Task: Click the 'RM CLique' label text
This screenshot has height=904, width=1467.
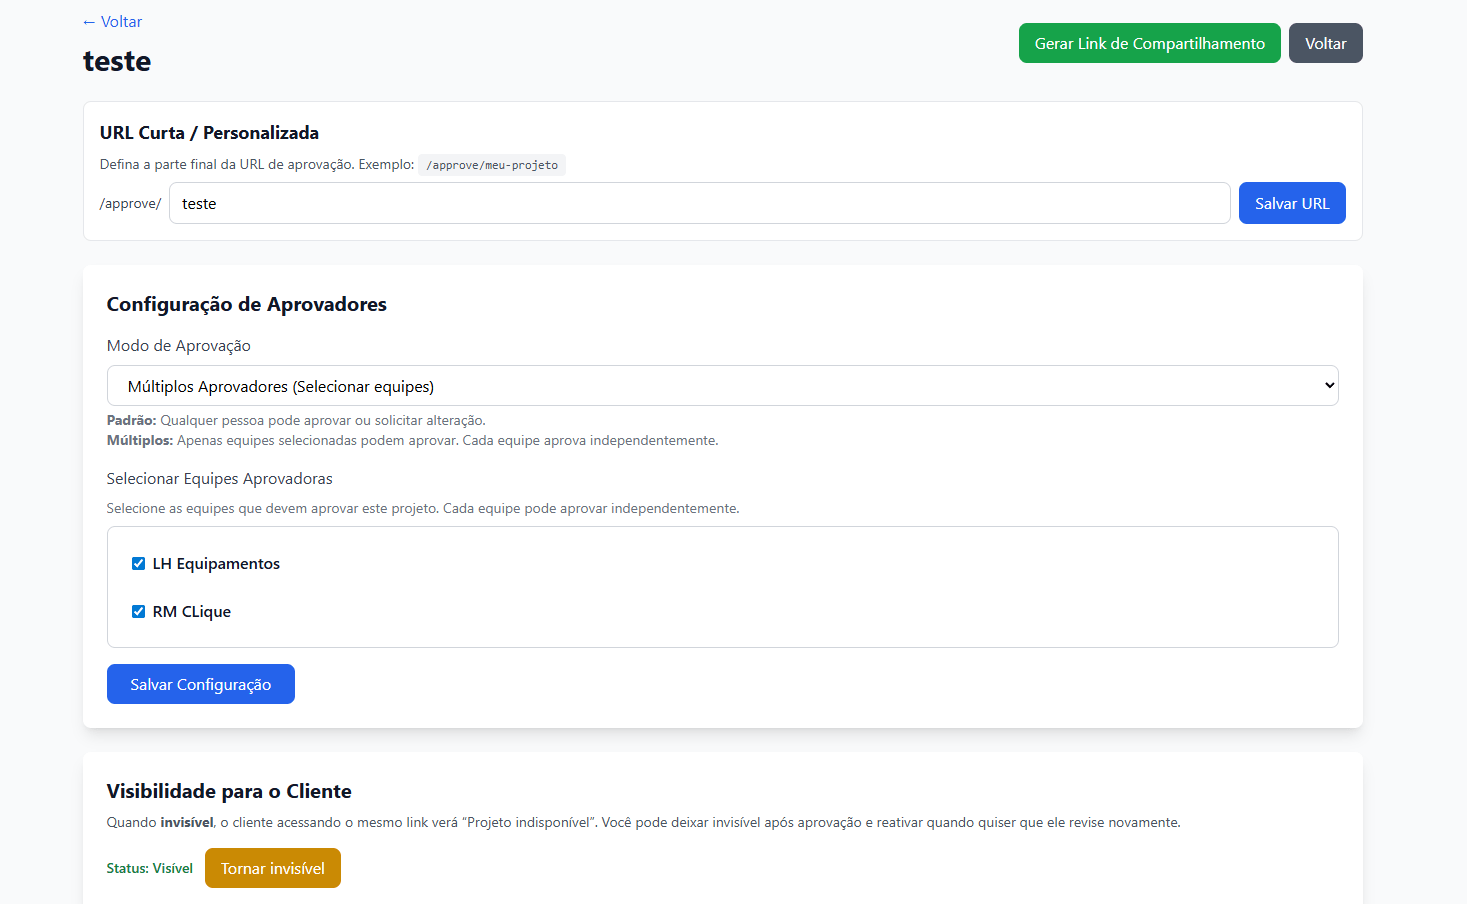Action: pos(192,612)
